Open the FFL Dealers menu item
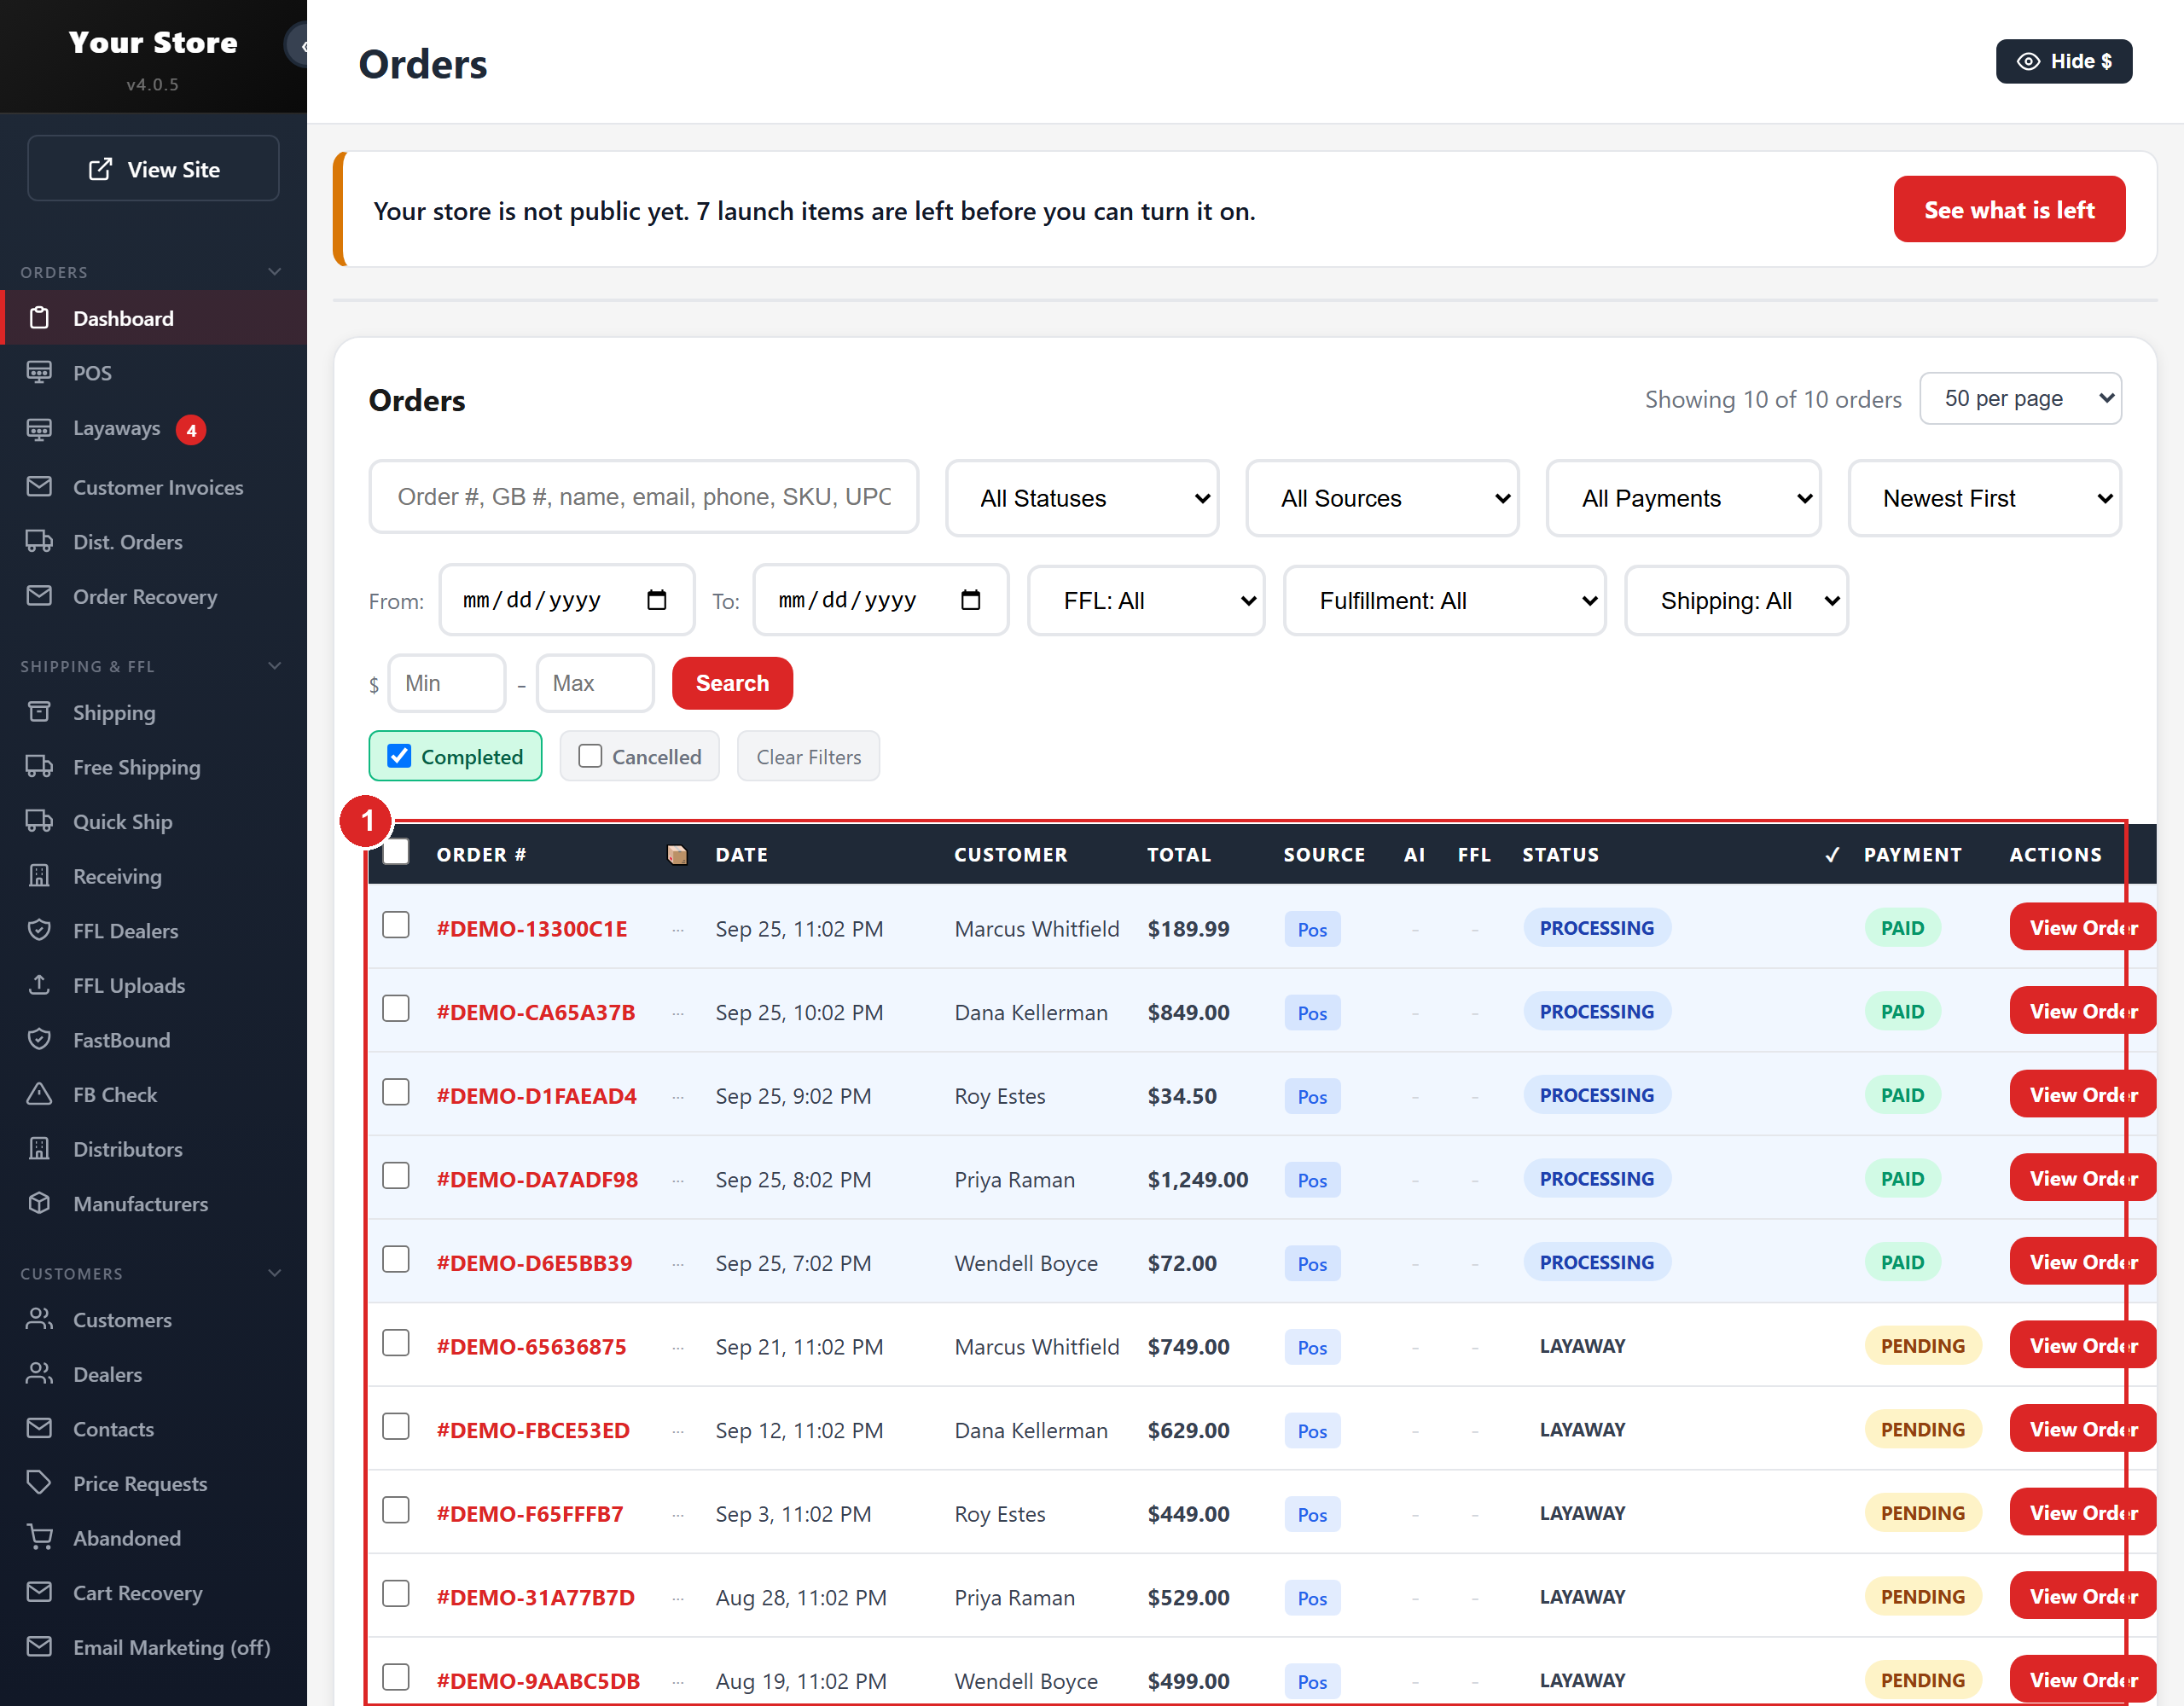Viewport: 2184px width, 1706px height. coord(154,930)
